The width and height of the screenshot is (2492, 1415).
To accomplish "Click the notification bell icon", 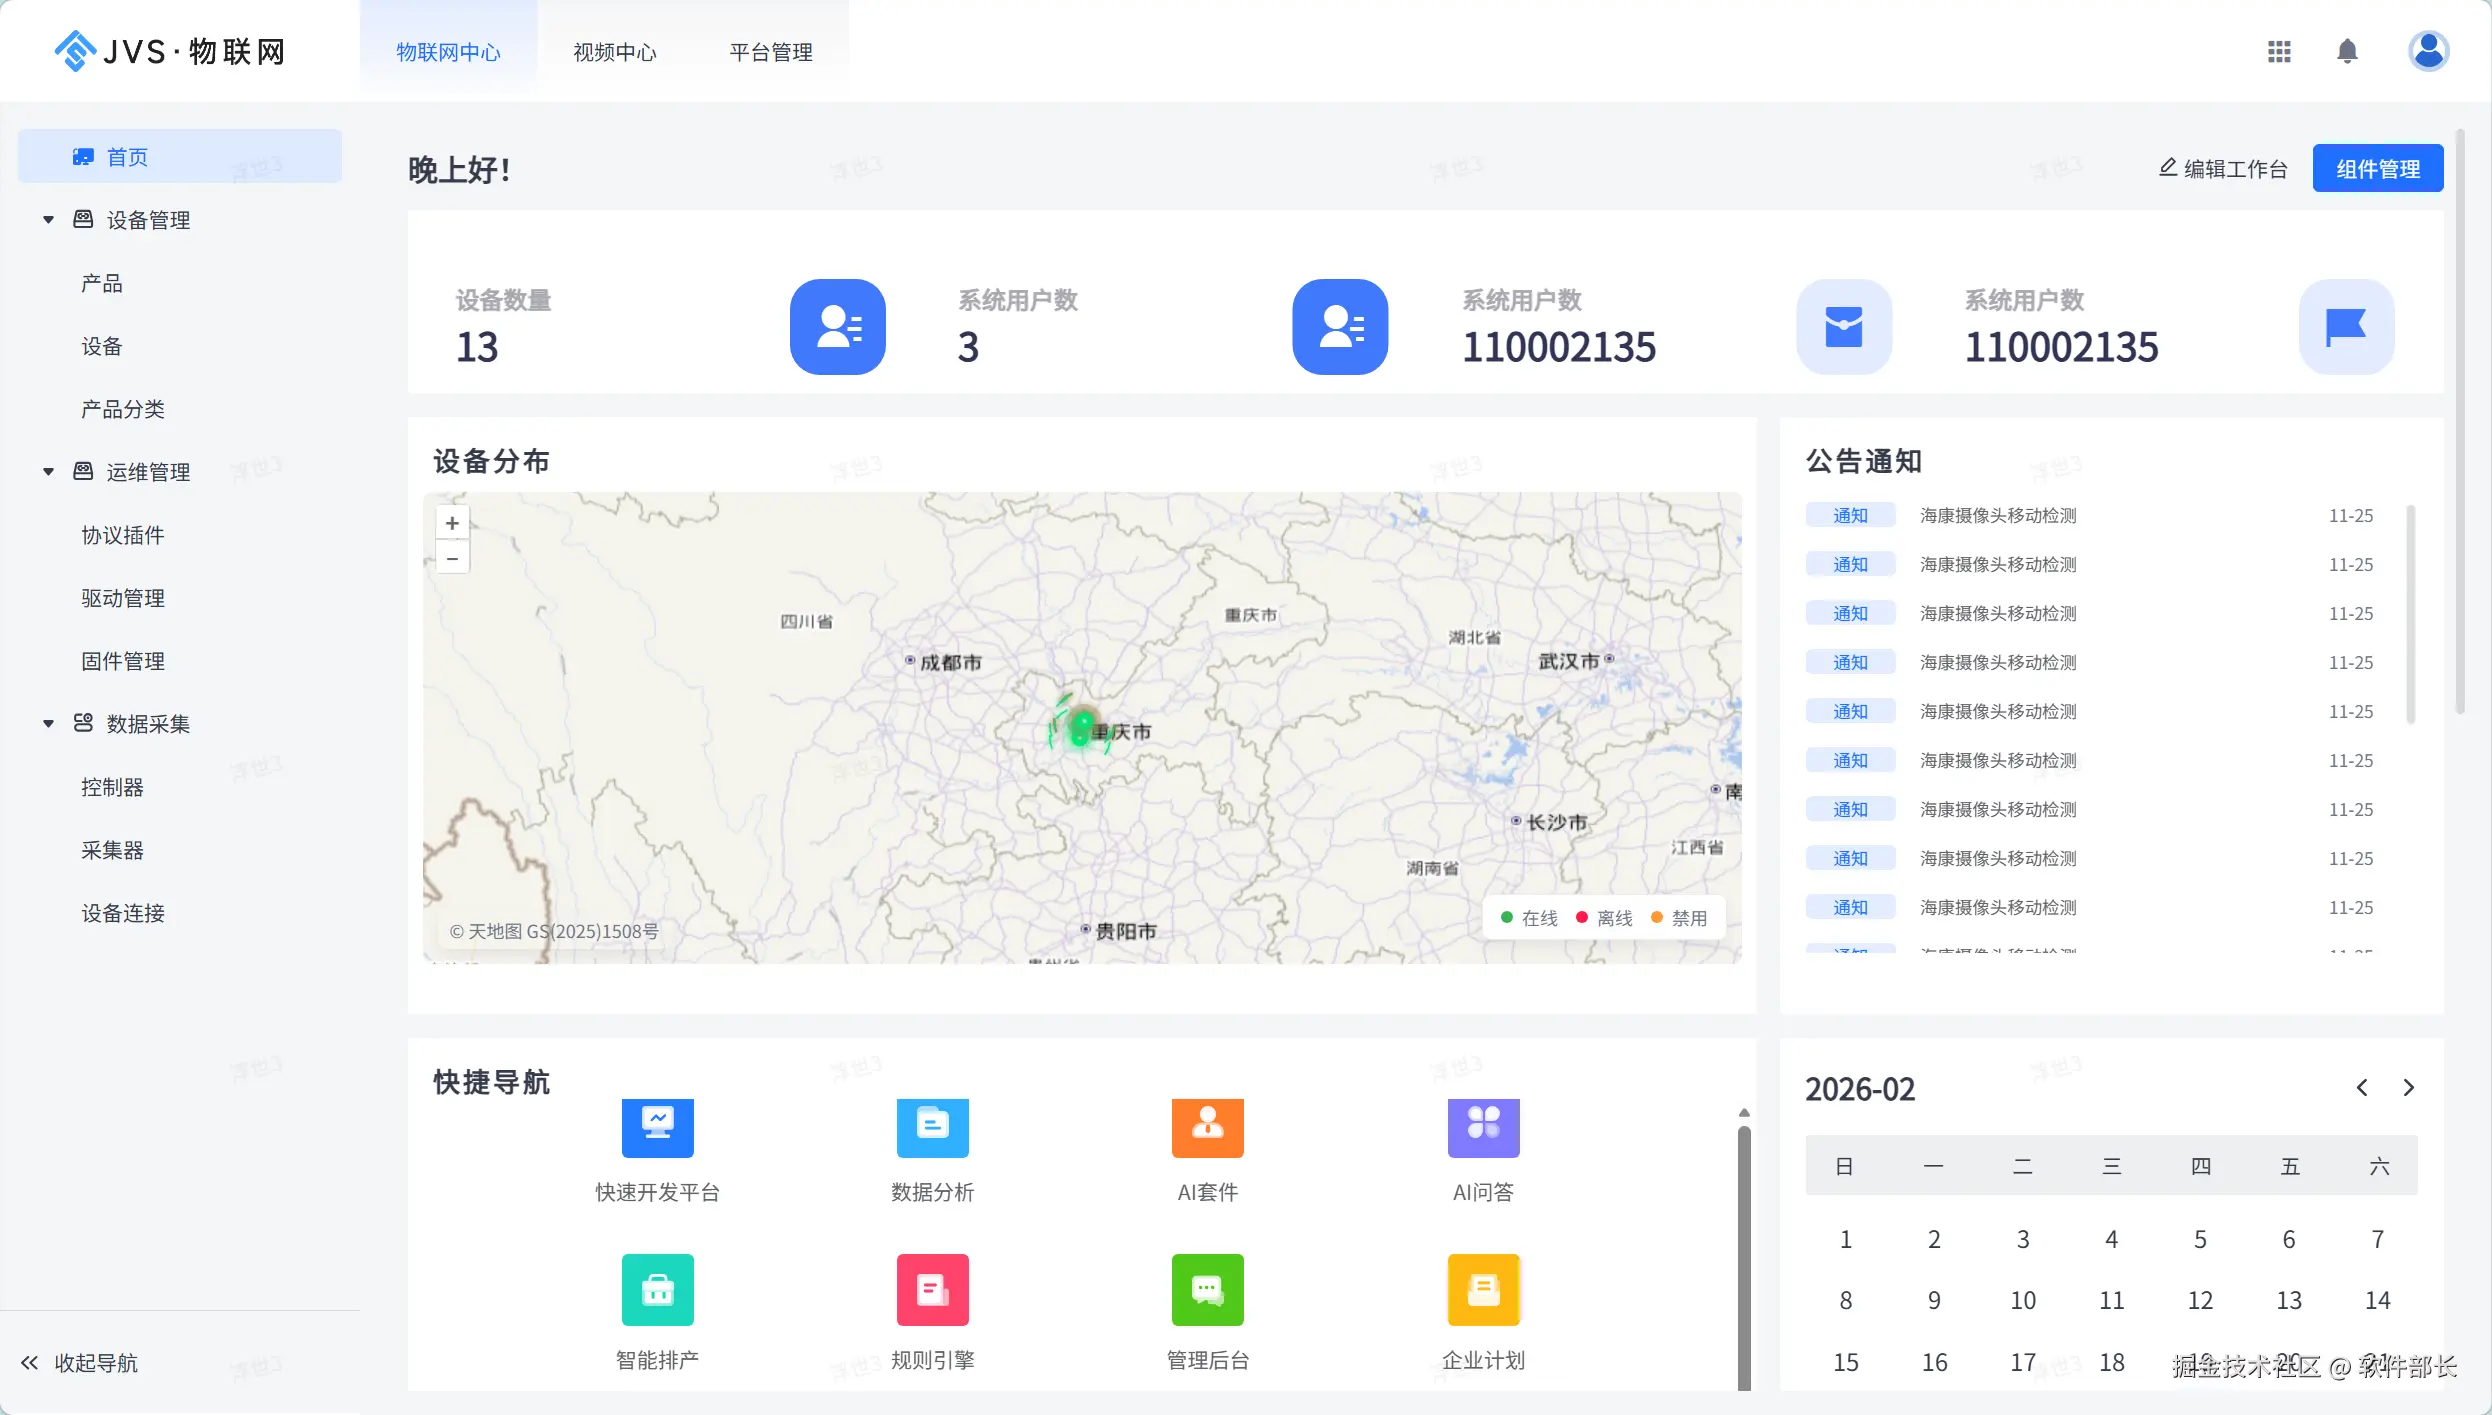I will tap(2347, 51).
